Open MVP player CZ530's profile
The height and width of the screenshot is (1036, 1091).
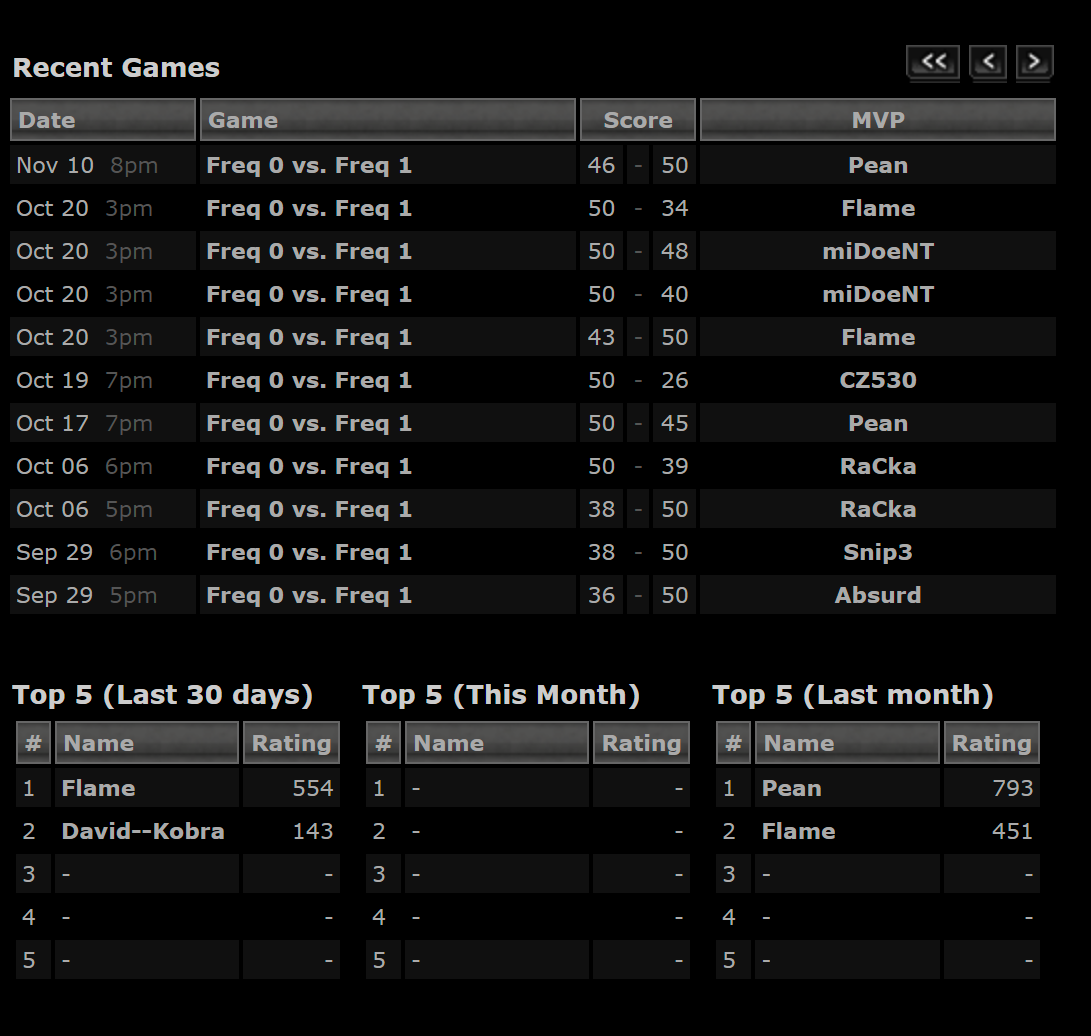pyautogui.click(x=878, y=380)
